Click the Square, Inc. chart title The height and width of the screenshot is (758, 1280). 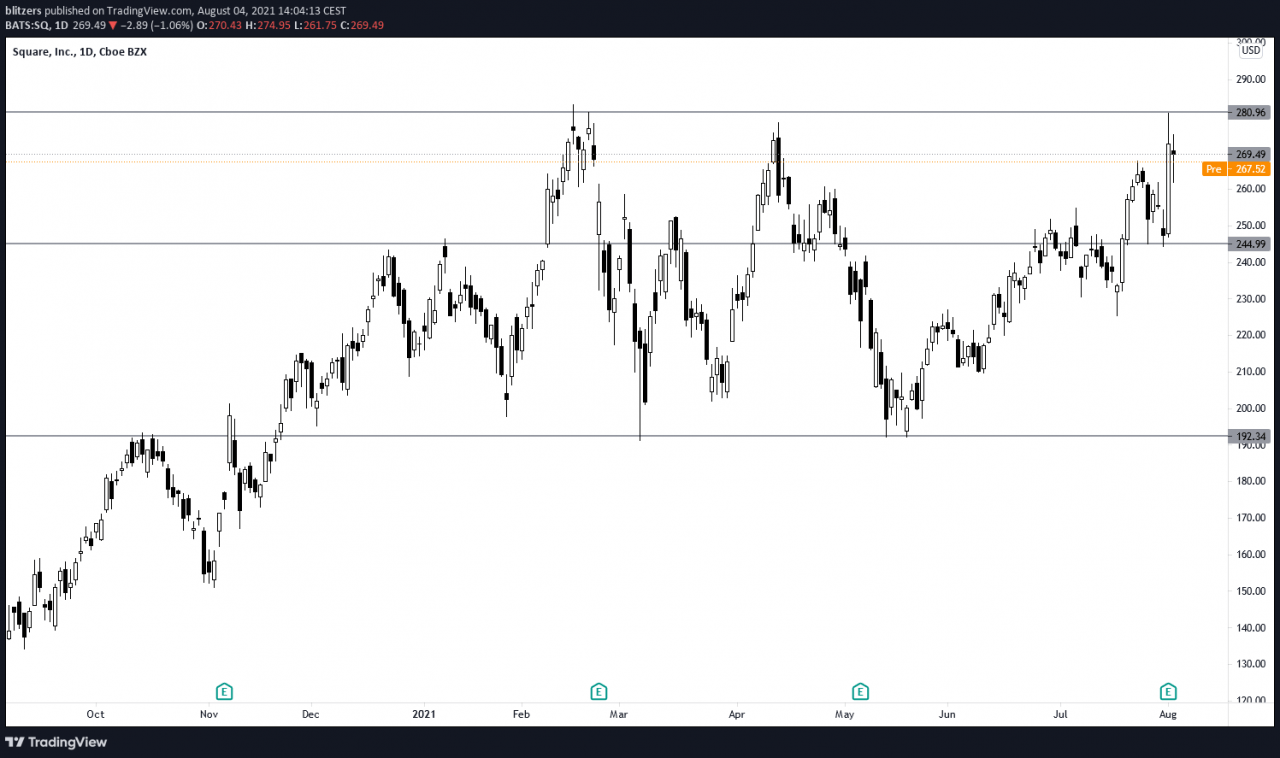pyautogui.click(x=79, y=52)
